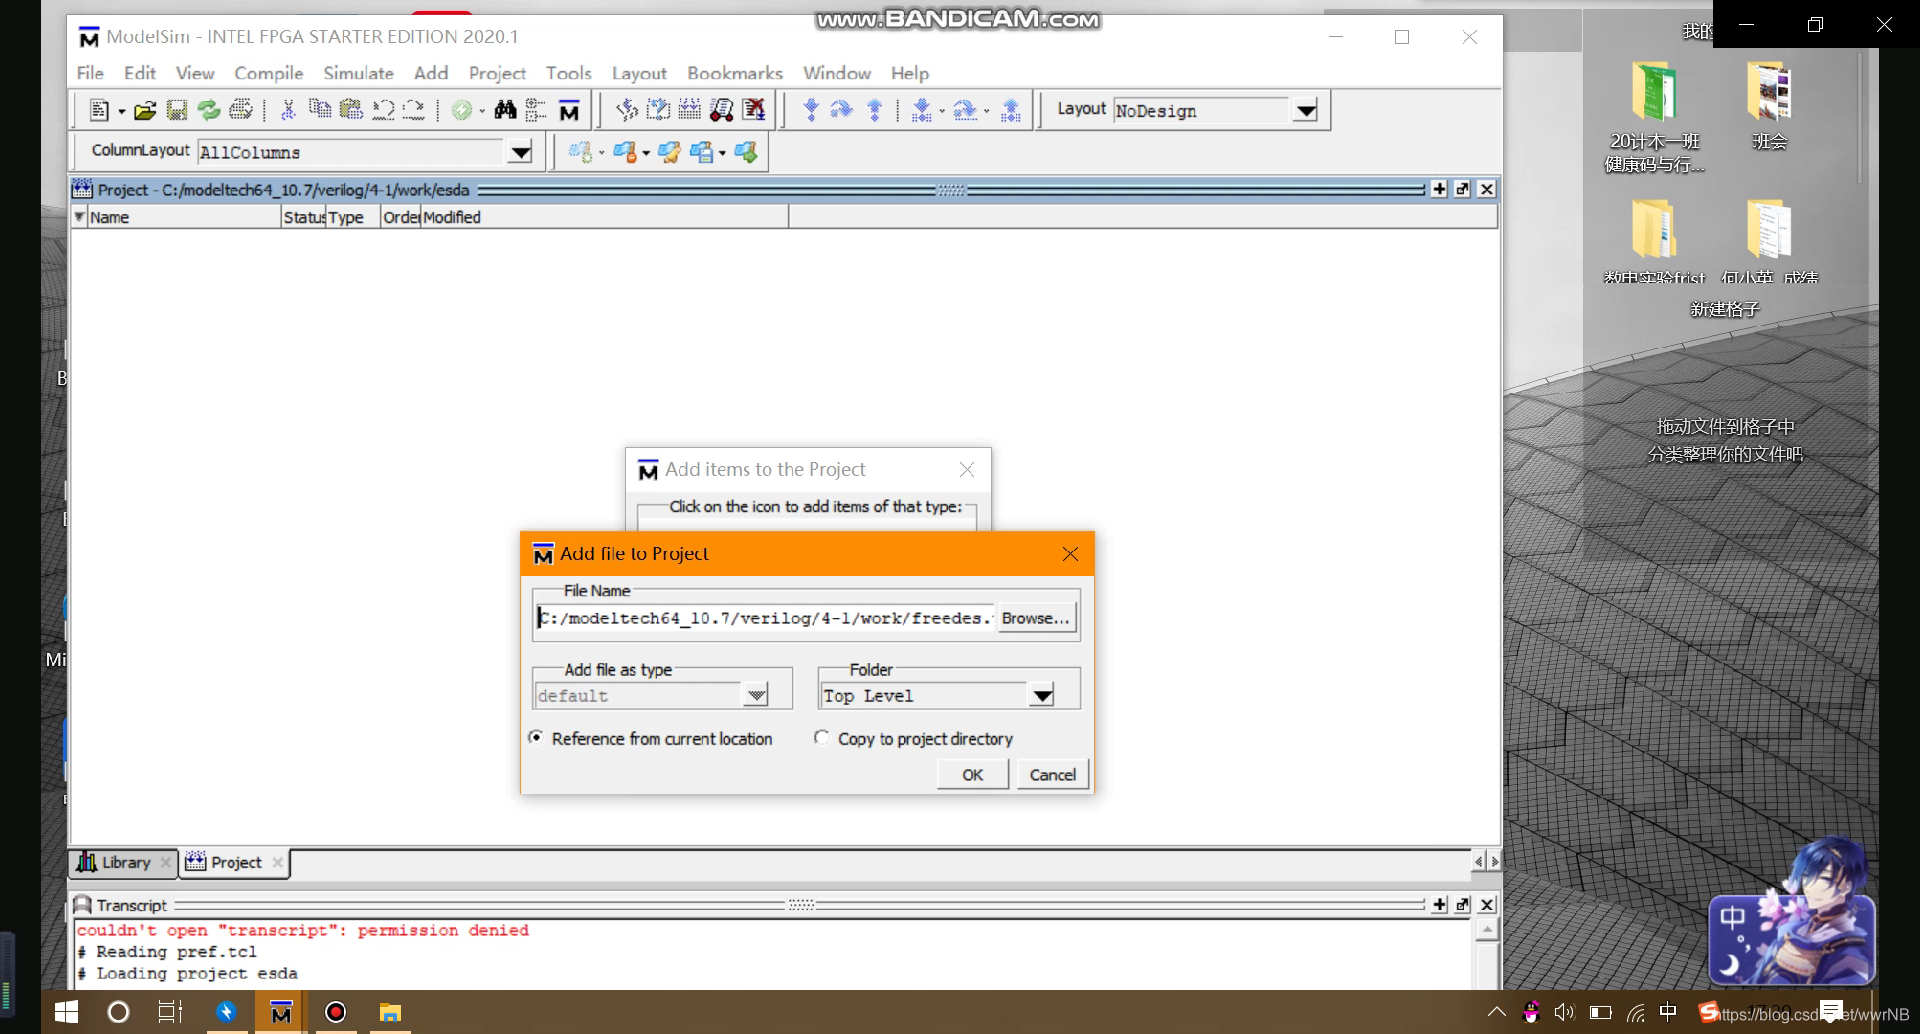Viewport: 1920px width, 1034px height.
Task: Open the Layout NoDesign dropdown
Action: click(x=1305, y=111)
